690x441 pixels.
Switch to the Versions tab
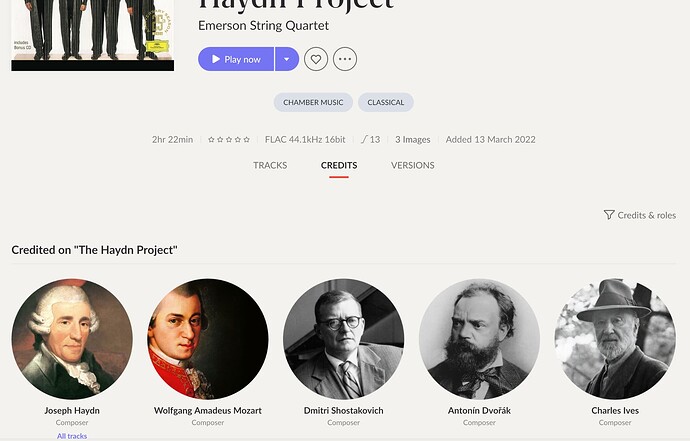(x=413, y=165)
